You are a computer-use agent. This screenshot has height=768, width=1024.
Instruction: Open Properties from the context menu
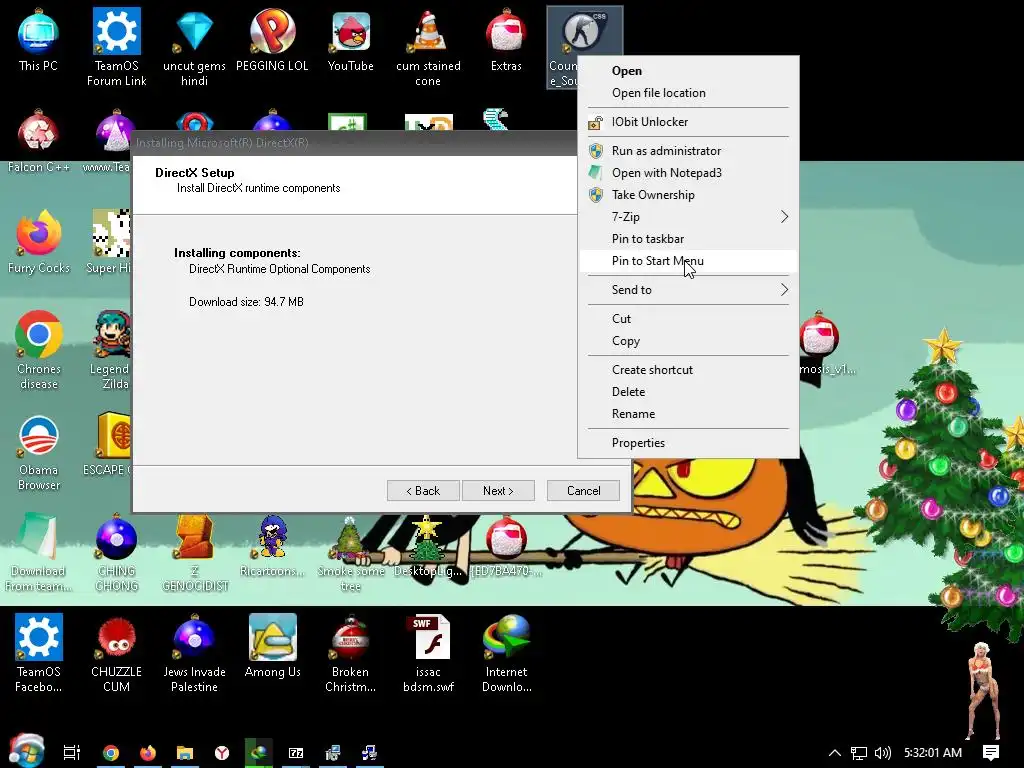(x=688, y=443)
